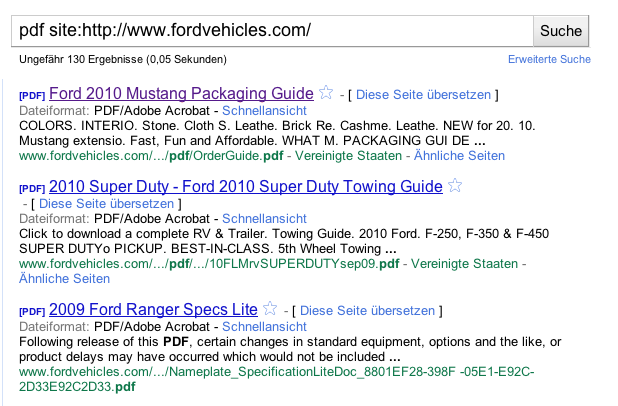
Task: Open 2009 Ford Ranger Specs Lite link
Action: point(153,309)
